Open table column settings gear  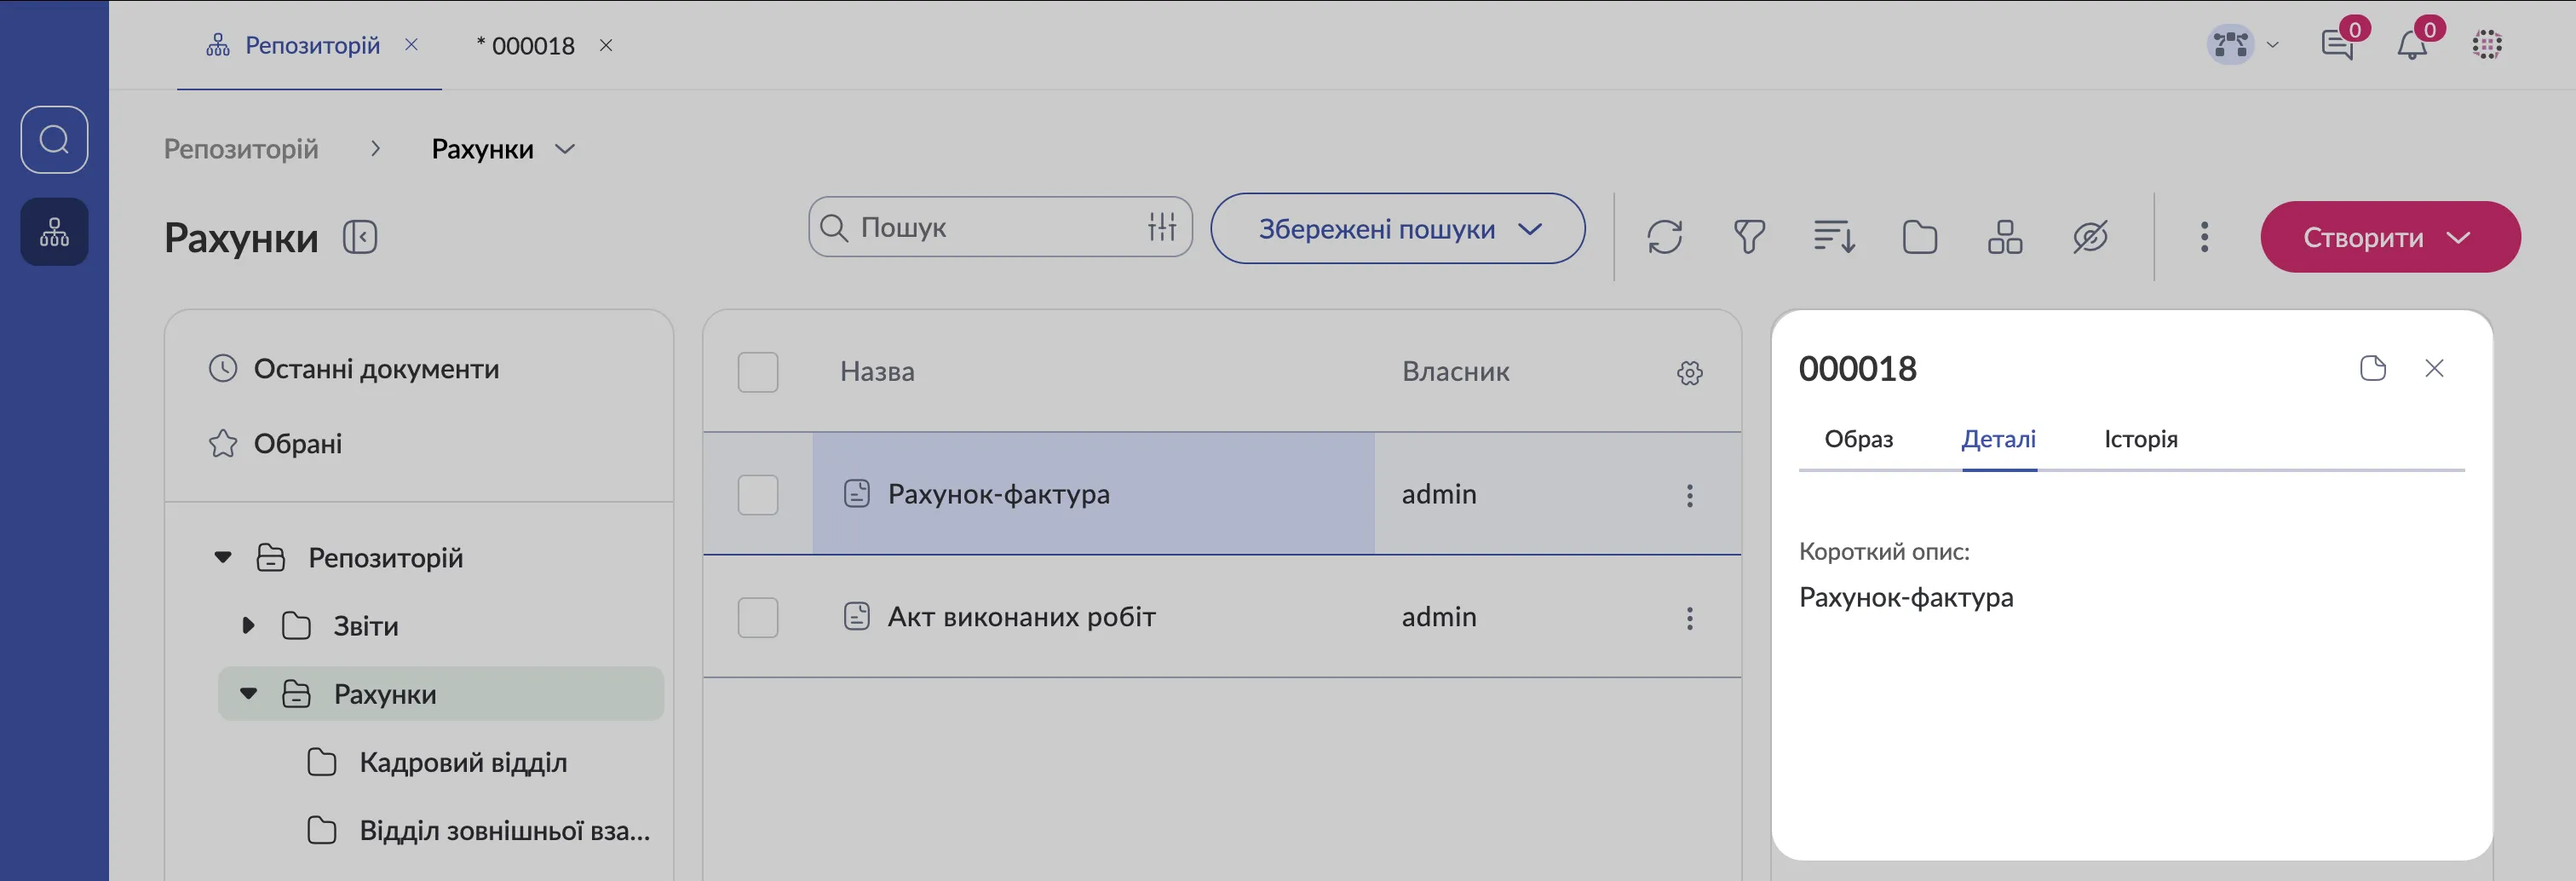click(1689, 373)
